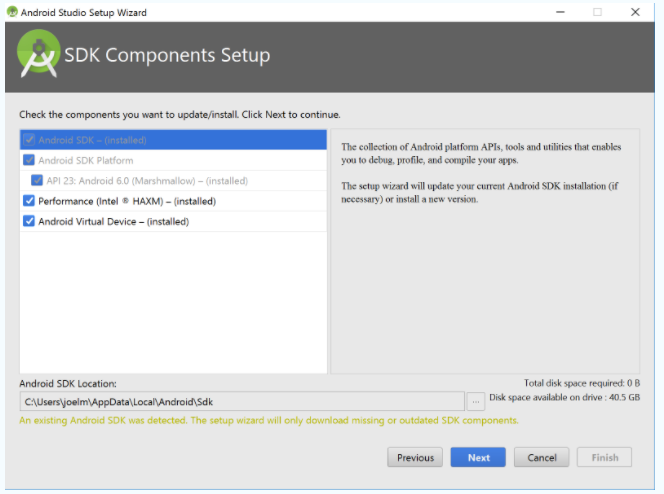Close the Android Studio Setup Wizard window
The image size is (664, 494).
[x=635, y=12]
